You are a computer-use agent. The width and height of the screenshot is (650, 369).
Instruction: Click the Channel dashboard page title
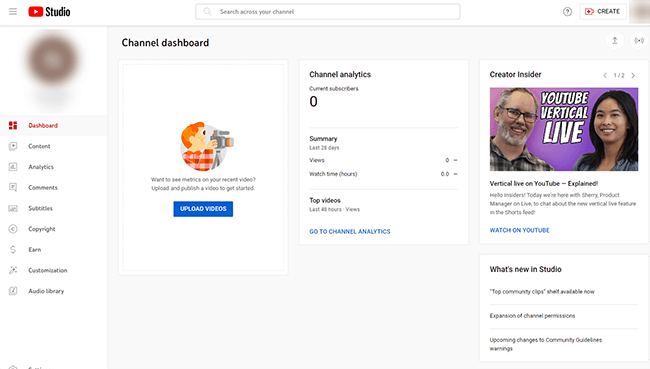tap(165, 43)
